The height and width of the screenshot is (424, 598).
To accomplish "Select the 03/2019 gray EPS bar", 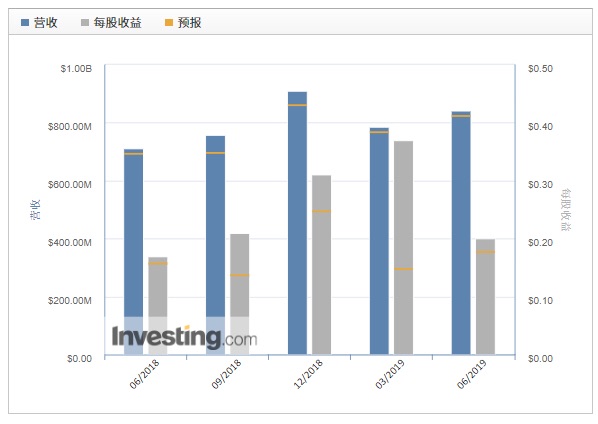I will click(x=403, y=248).
